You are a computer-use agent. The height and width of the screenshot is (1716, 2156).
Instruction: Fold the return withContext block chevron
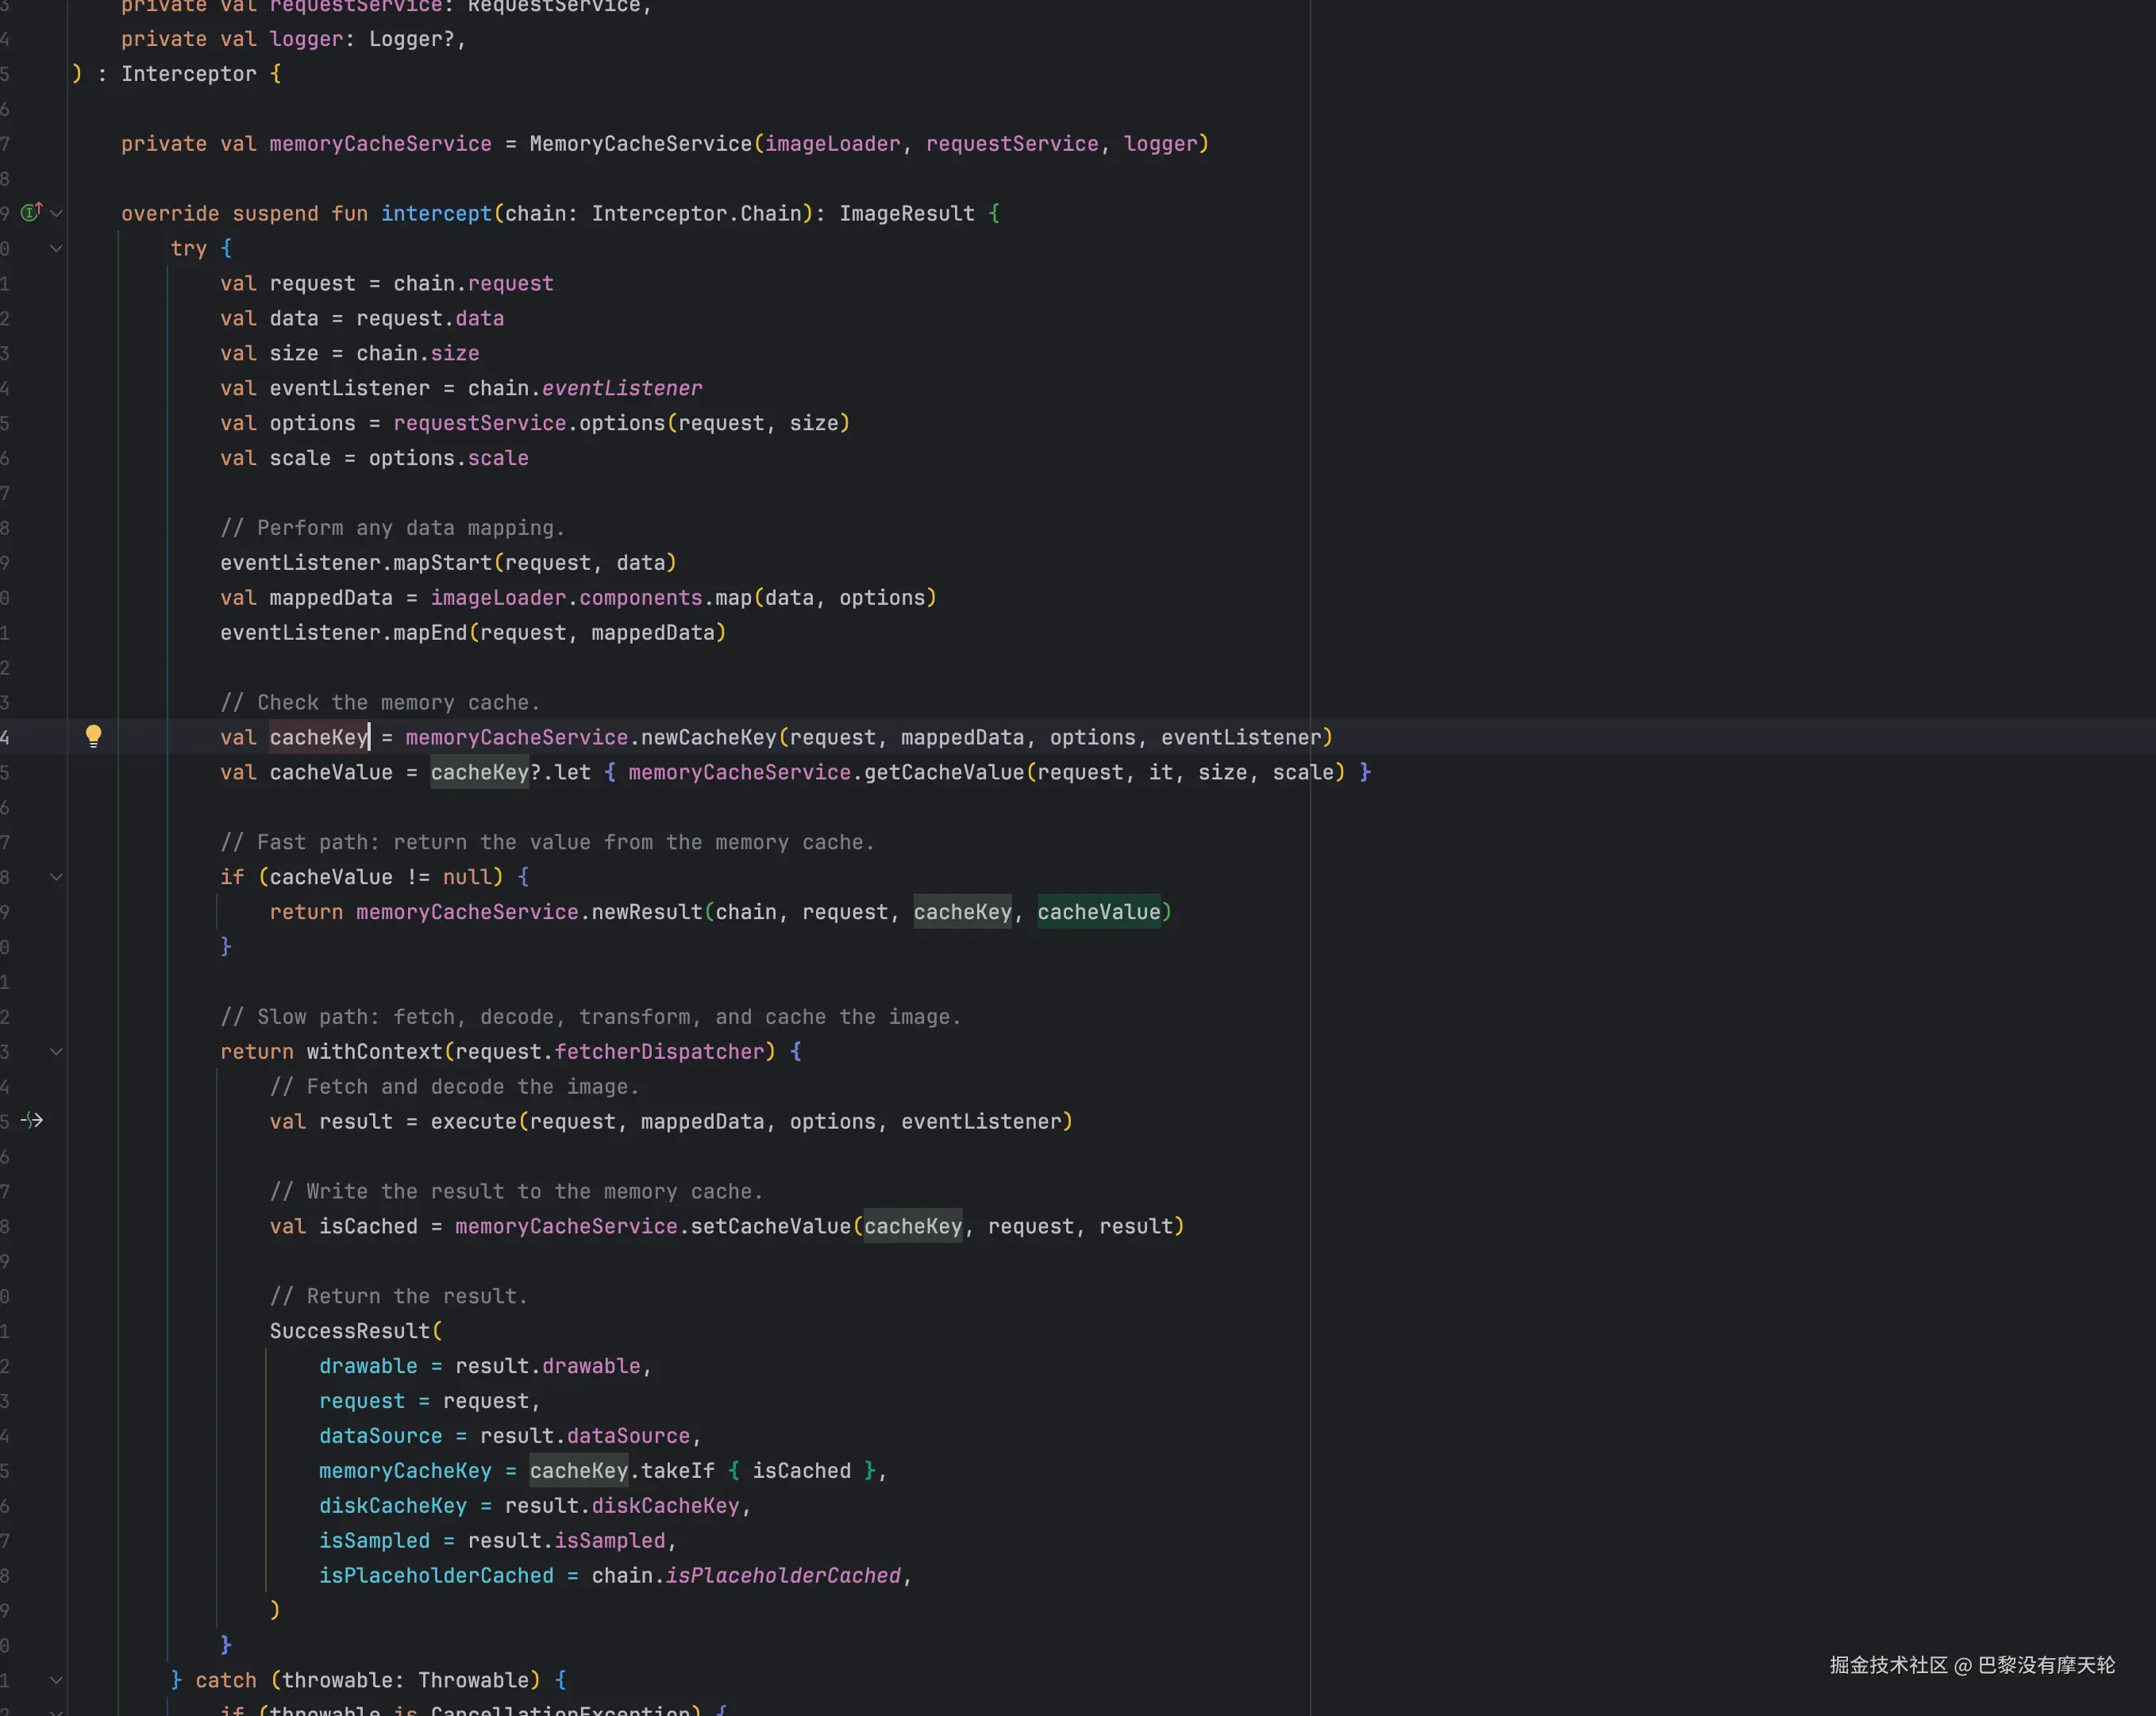(x=57, y=1052)
